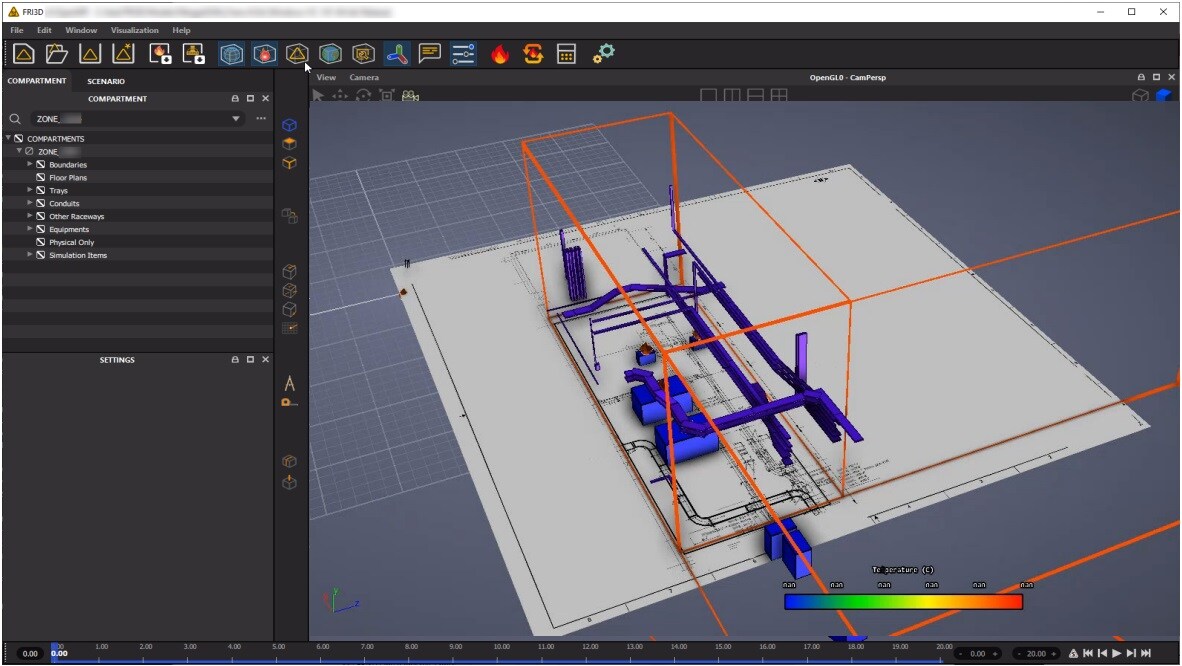Open the Visualization menu
Screen dimensions: 1182x666
pos(134,30)
